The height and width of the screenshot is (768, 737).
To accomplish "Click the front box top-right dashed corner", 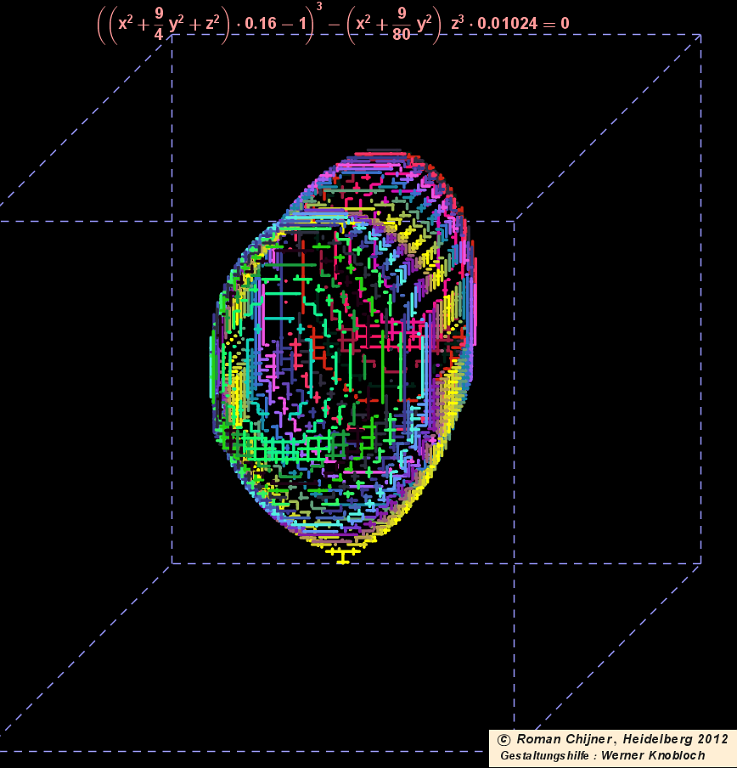I will pyautogui.click(x=515, y=221).
